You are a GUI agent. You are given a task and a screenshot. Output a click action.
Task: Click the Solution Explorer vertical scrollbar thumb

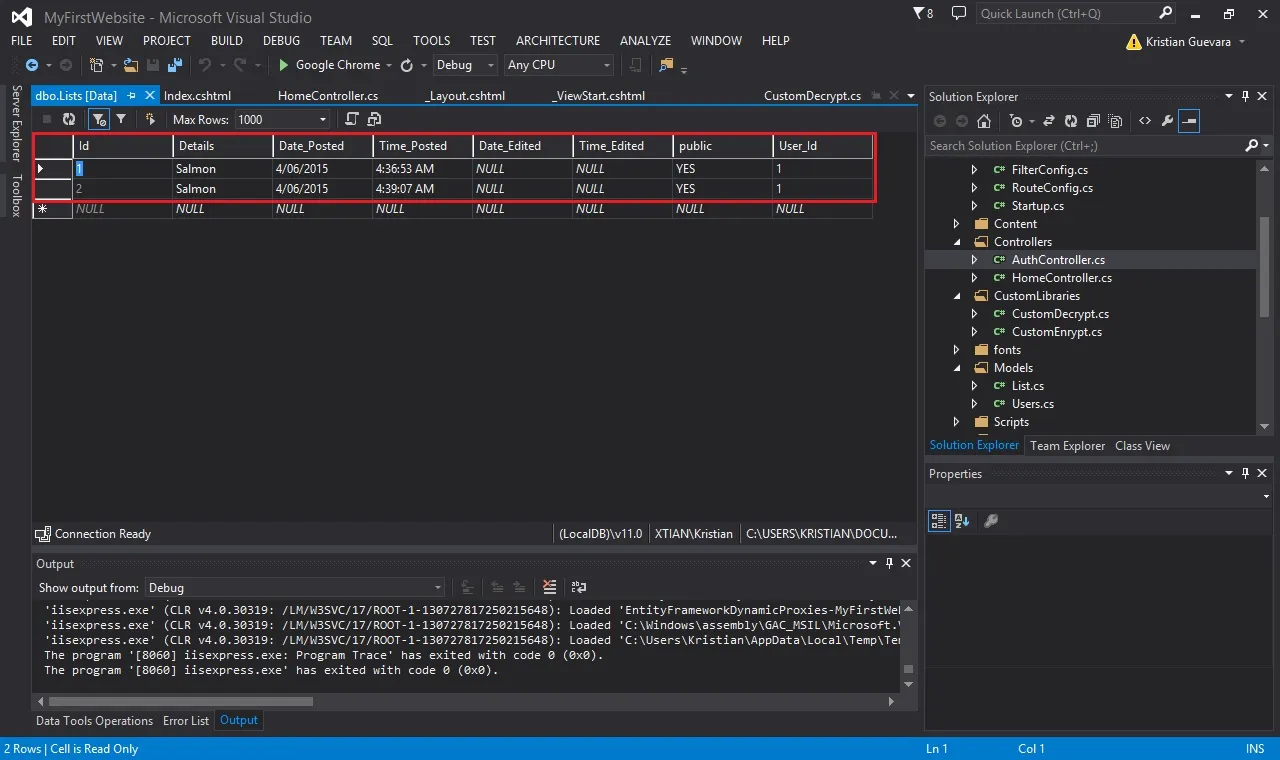point(1264,265)
